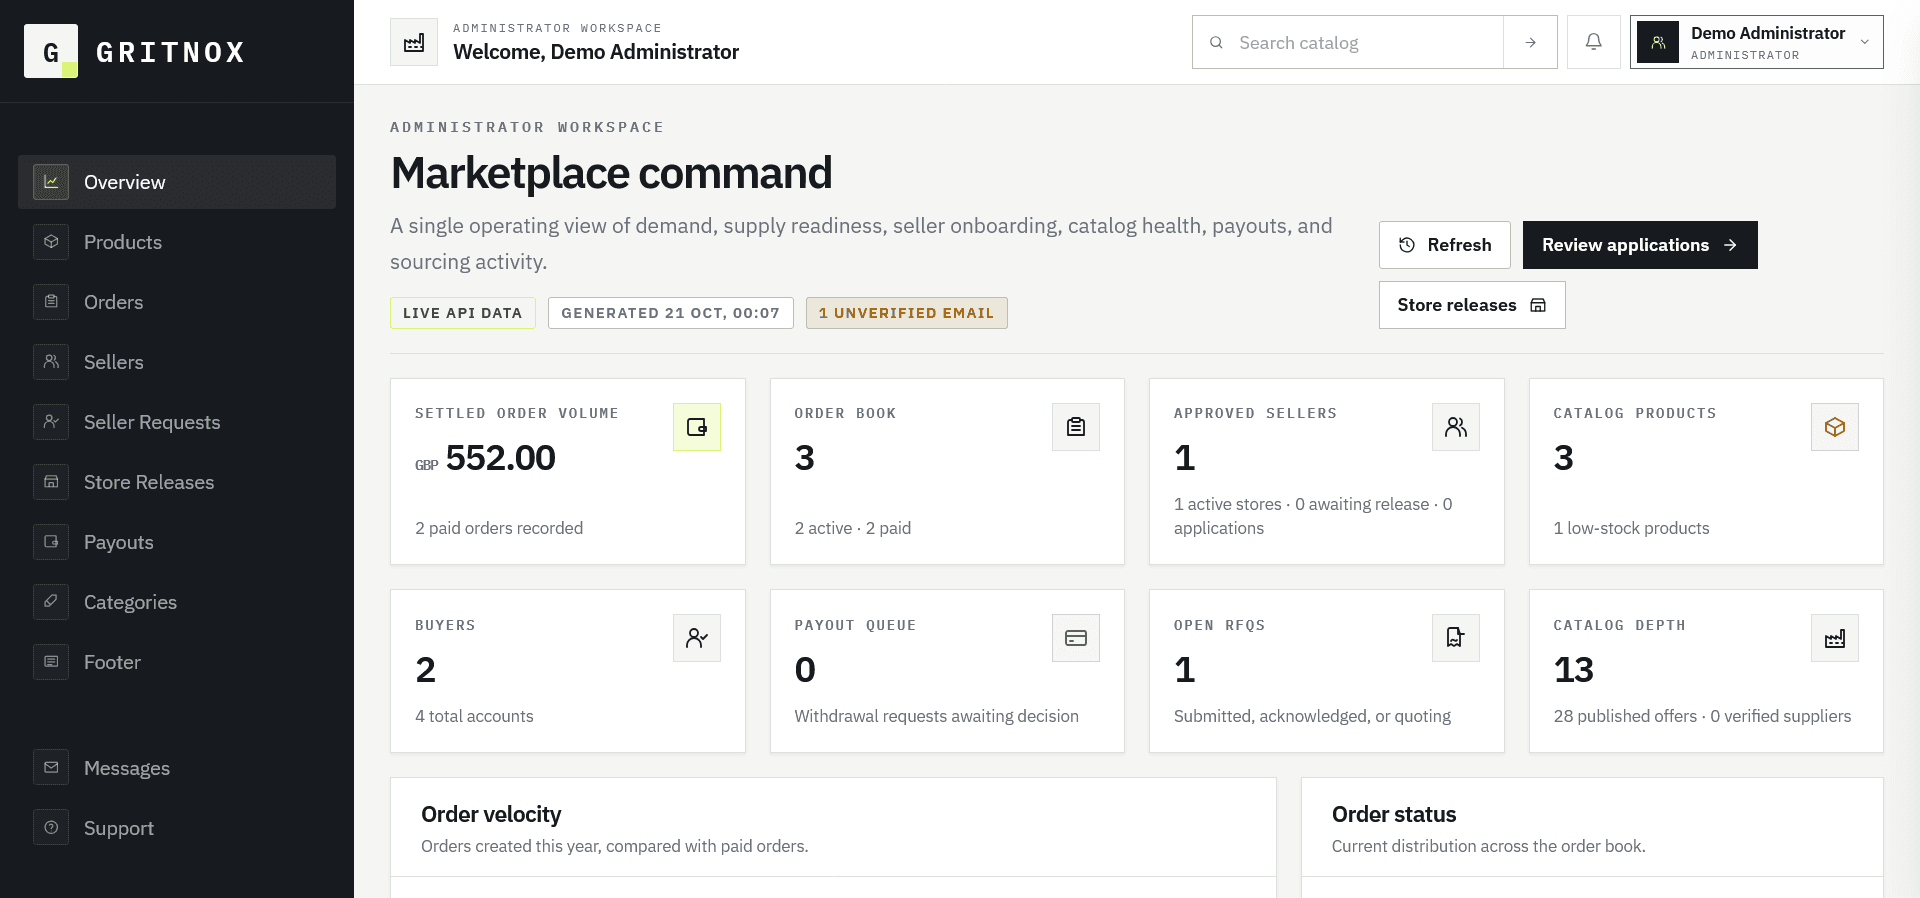Click the Order velocity heading

pyautogui.click(x=491, y=814)
